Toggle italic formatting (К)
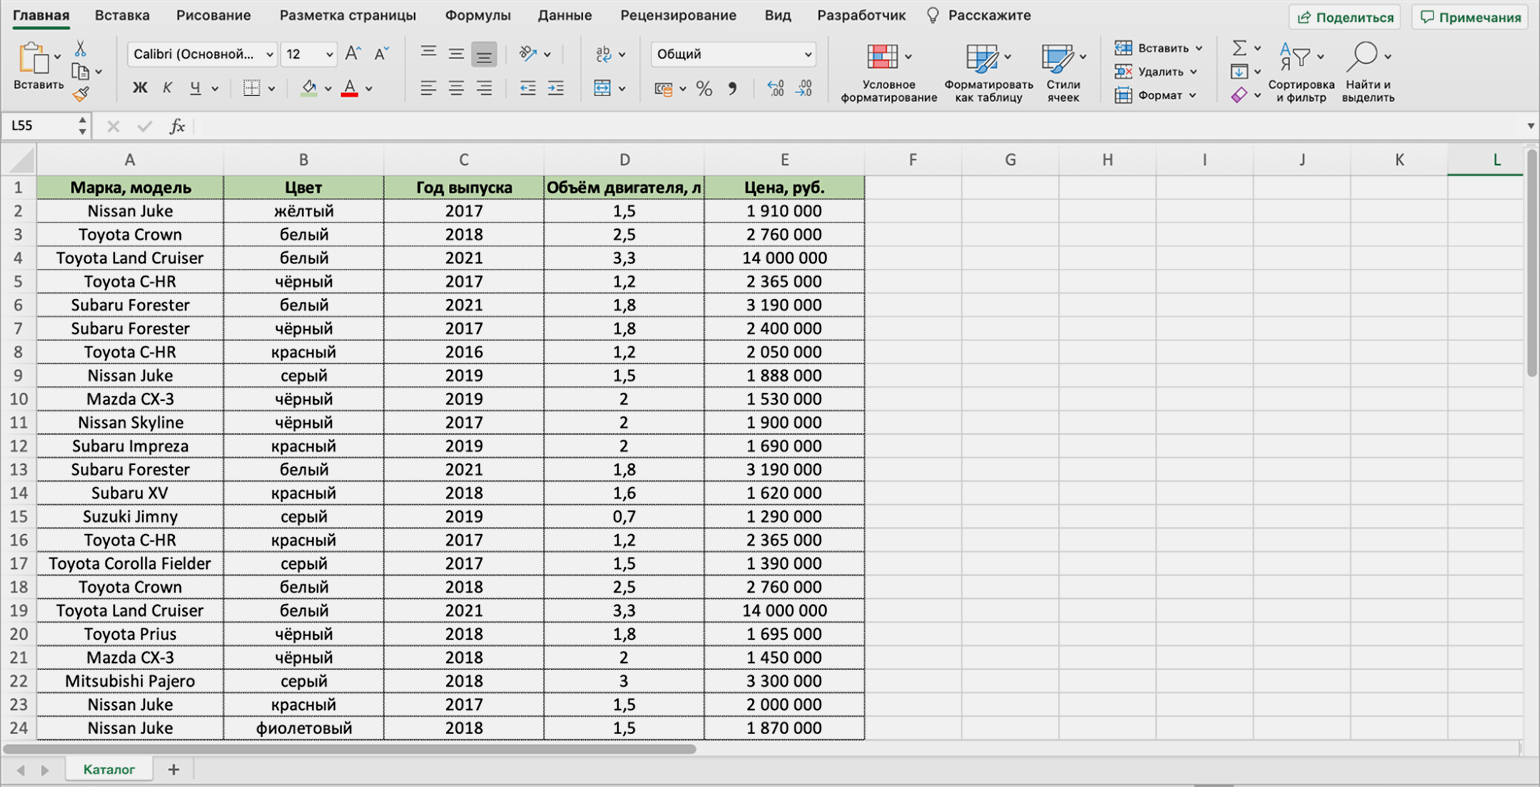Screen dimensions: 1540x787 [x=167, y=89]
